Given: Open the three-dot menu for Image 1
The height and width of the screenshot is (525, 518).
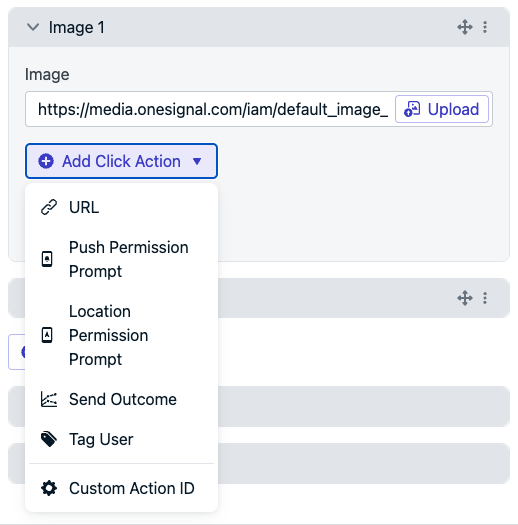Looking at the screenshot, I should click(x=485, y=27).
